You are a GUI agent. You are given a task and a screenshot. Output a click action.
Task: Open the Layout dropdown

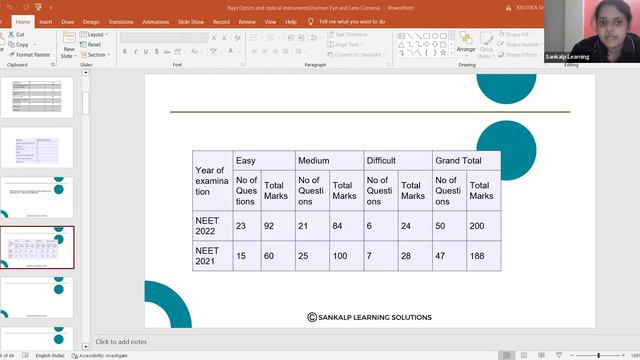pos(94,35)
